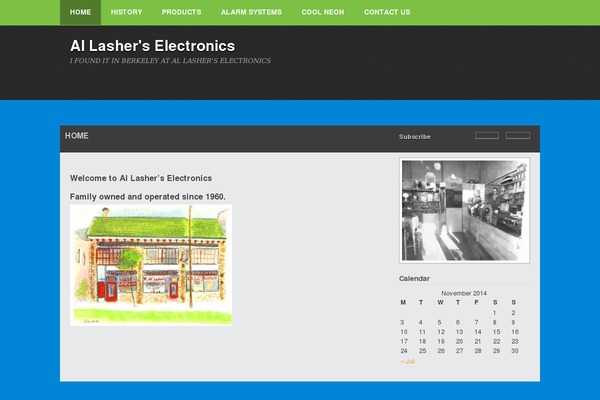Click the second small box beside Subscribe
Viewport: 600px width, 400px height.
pyautogui.click(x=518, y=136)
